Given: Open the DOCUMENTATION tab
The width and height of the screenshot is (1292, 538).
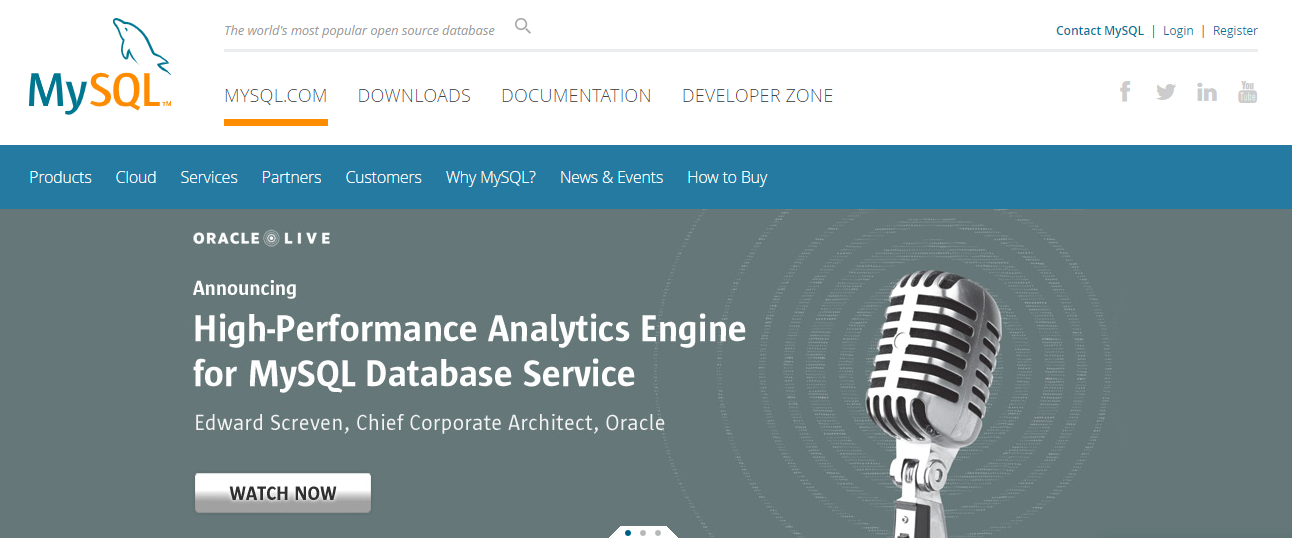Looking at the screenshot, I should pyautogui.click(x=576, y=96).
